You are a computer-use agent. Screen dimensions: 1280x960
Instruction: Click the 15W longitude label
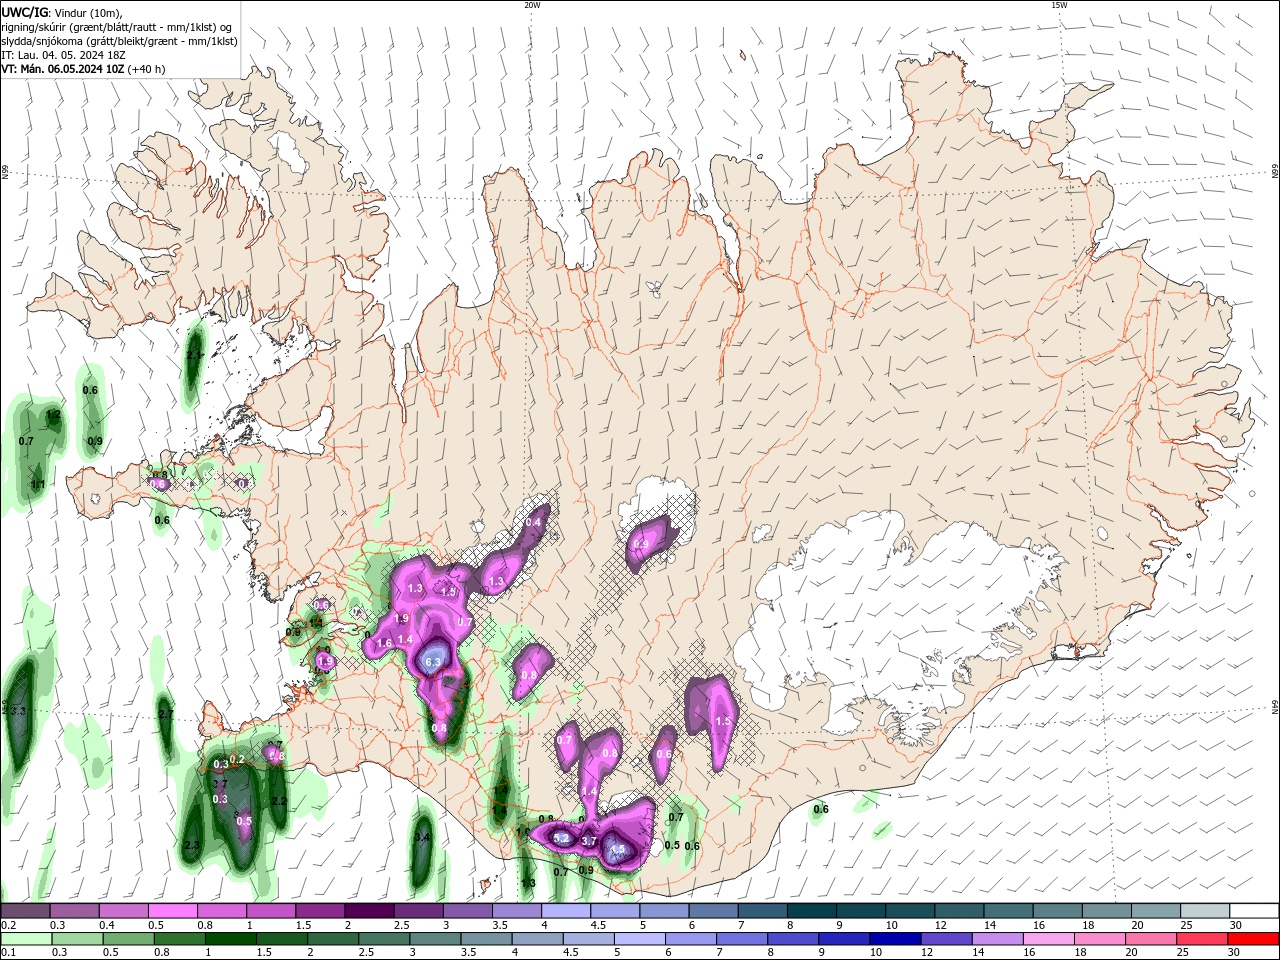coord(1059,5)
